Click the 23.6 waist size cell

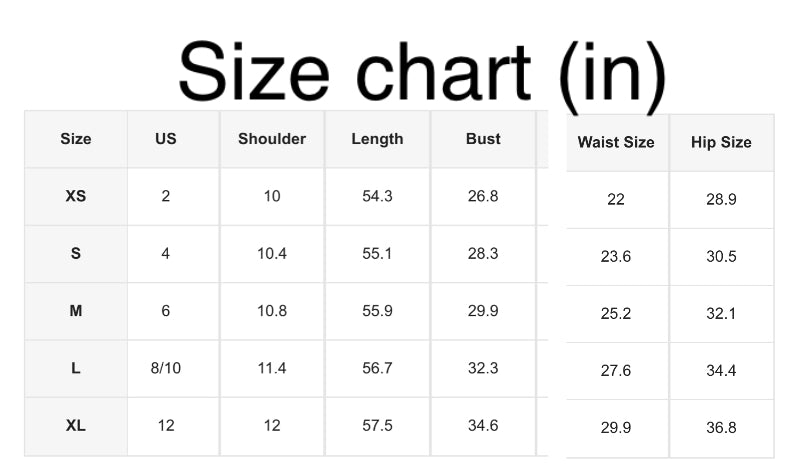[616, 257]
